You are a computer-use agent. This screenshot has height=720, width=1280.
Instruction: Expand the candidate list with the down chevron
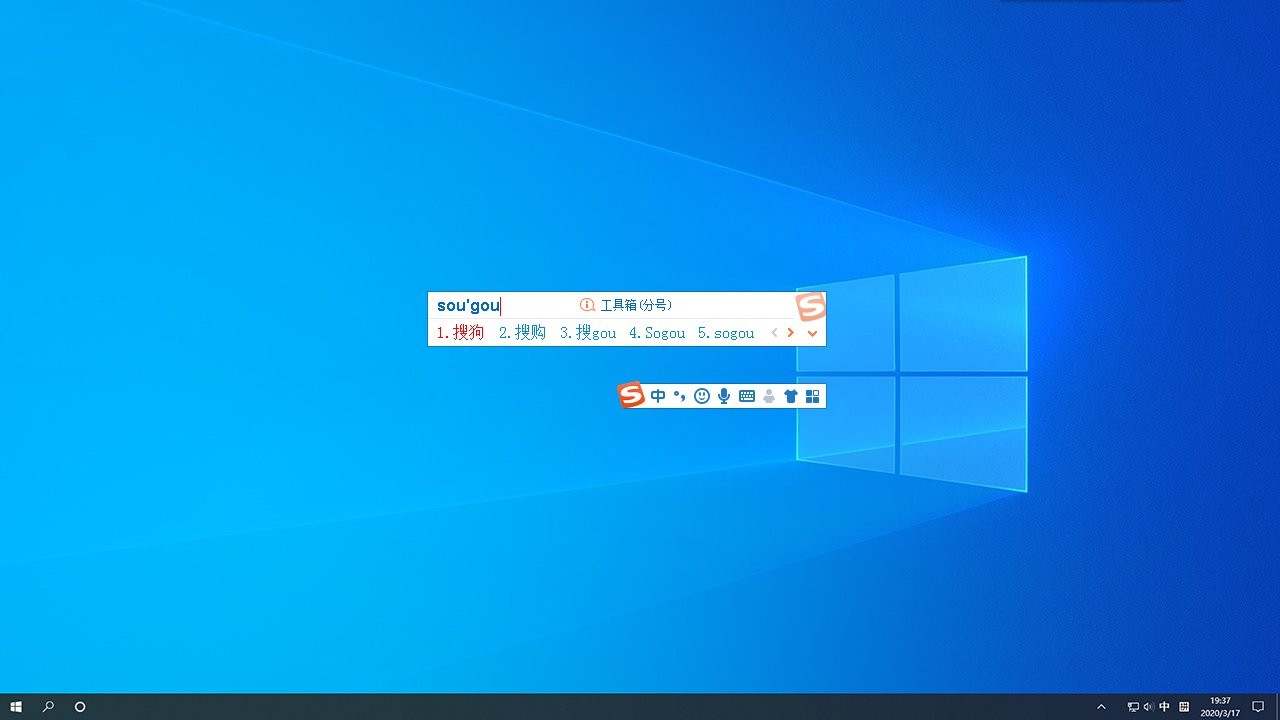(811, 333)
